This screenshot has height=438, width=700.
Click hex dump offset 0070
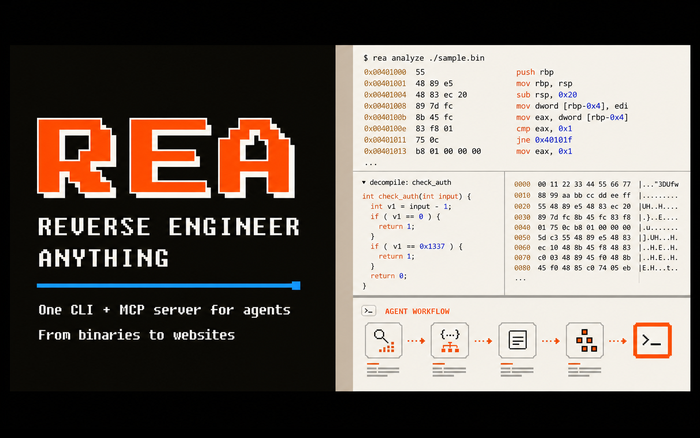pyautogui.click(x=522, y=258)
